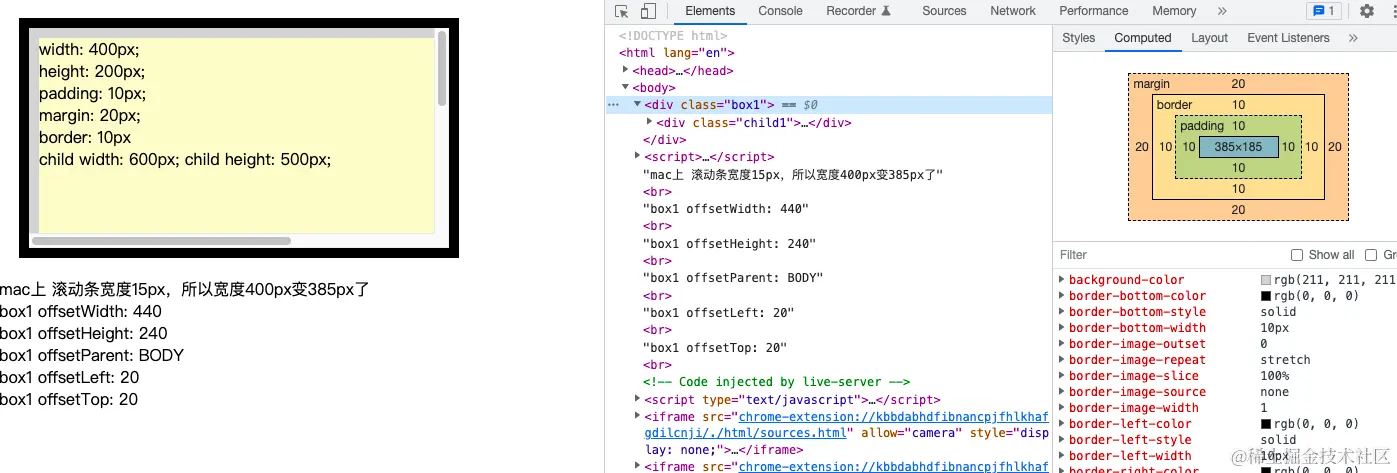Click page text "box1 offsetLeft: 20"
This screenshot has height=473, width=1397.
coord(70,377)
